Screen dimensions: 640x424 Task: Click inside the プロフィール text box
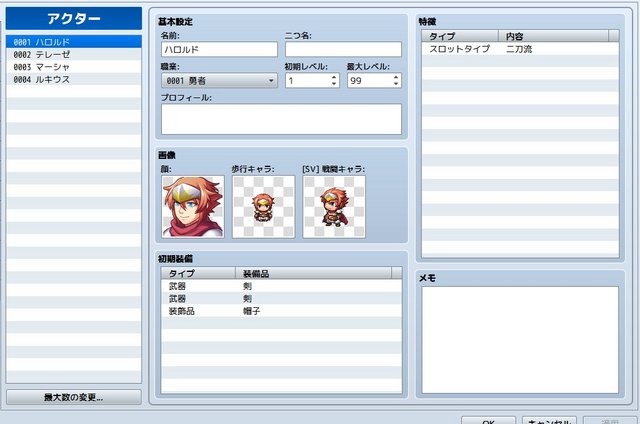point(281,119)
